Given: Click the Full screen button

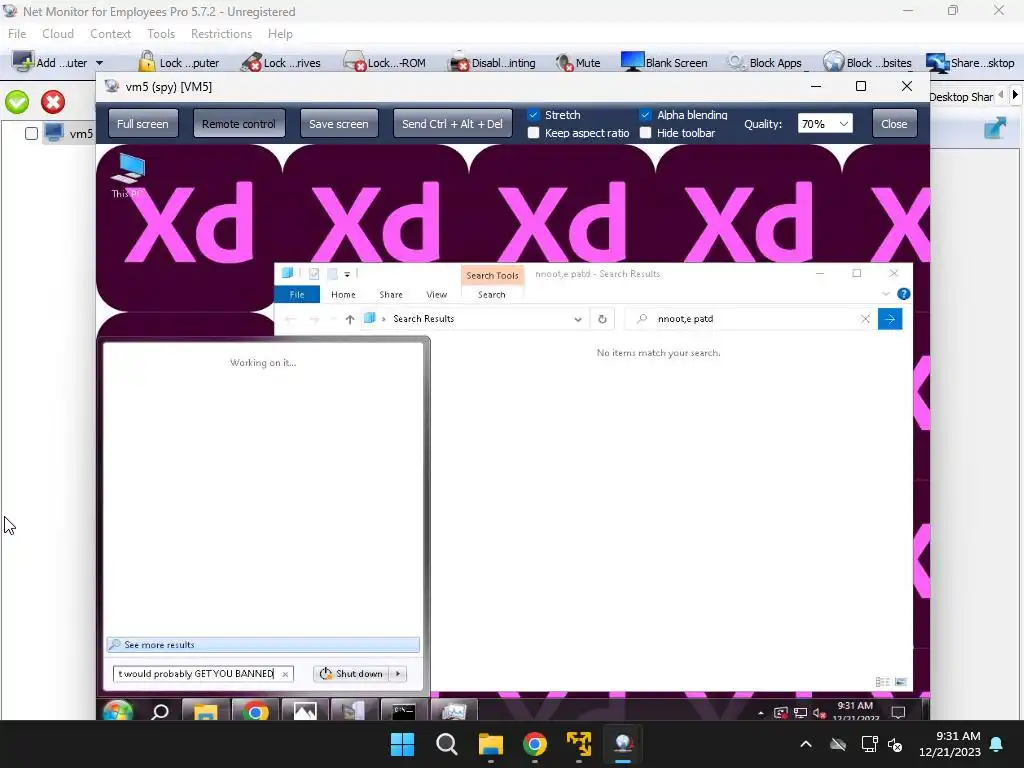Looking at the screenshot, I should pos(142,123).
